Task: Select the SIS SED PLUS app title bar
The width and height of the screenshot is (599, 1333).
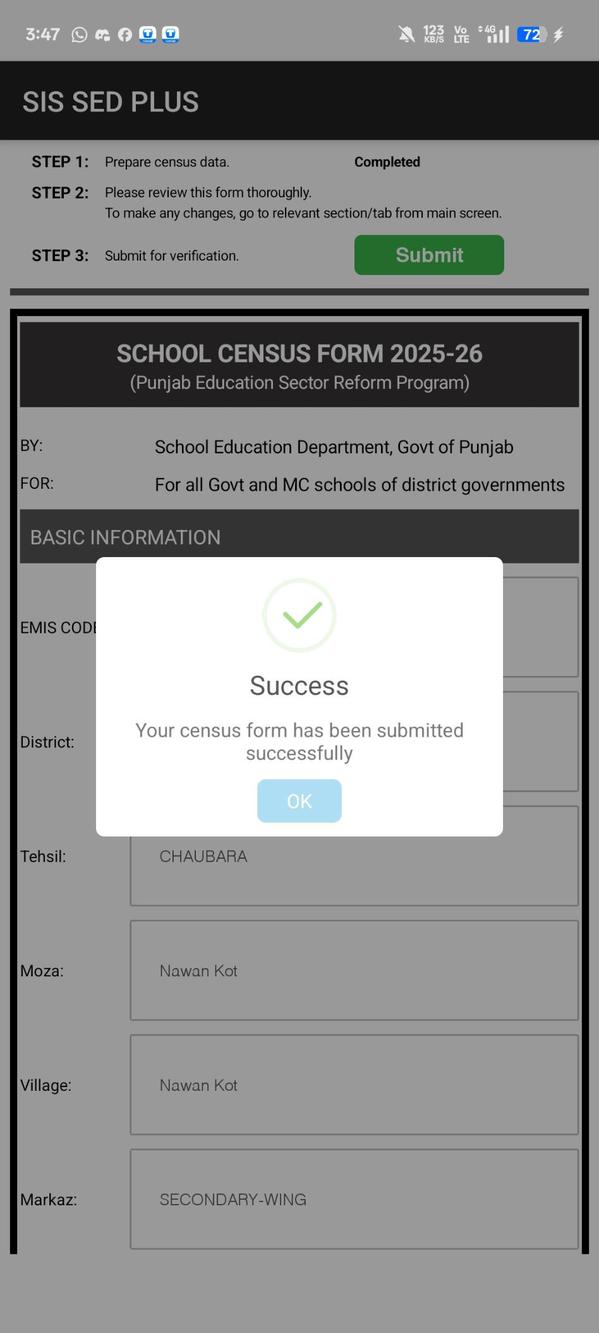Action: pyautogui.click(x=110, y=101)
